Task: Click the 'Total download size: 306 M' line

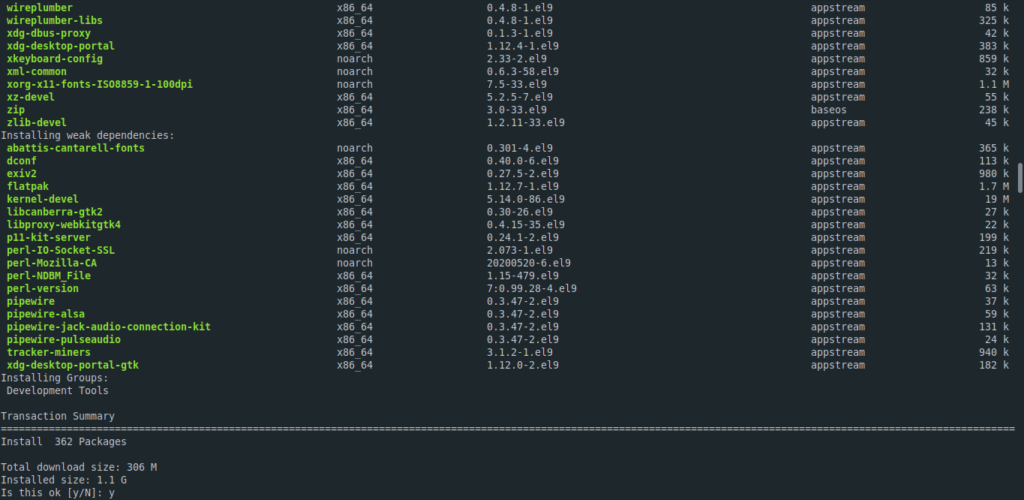Action: [78, 467]
